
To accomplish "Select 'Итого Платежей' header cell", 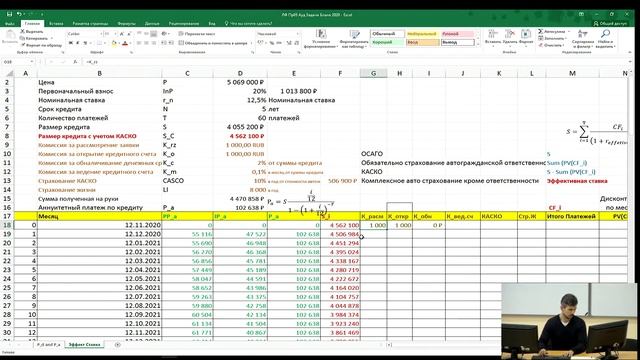I will coord(572,216).
